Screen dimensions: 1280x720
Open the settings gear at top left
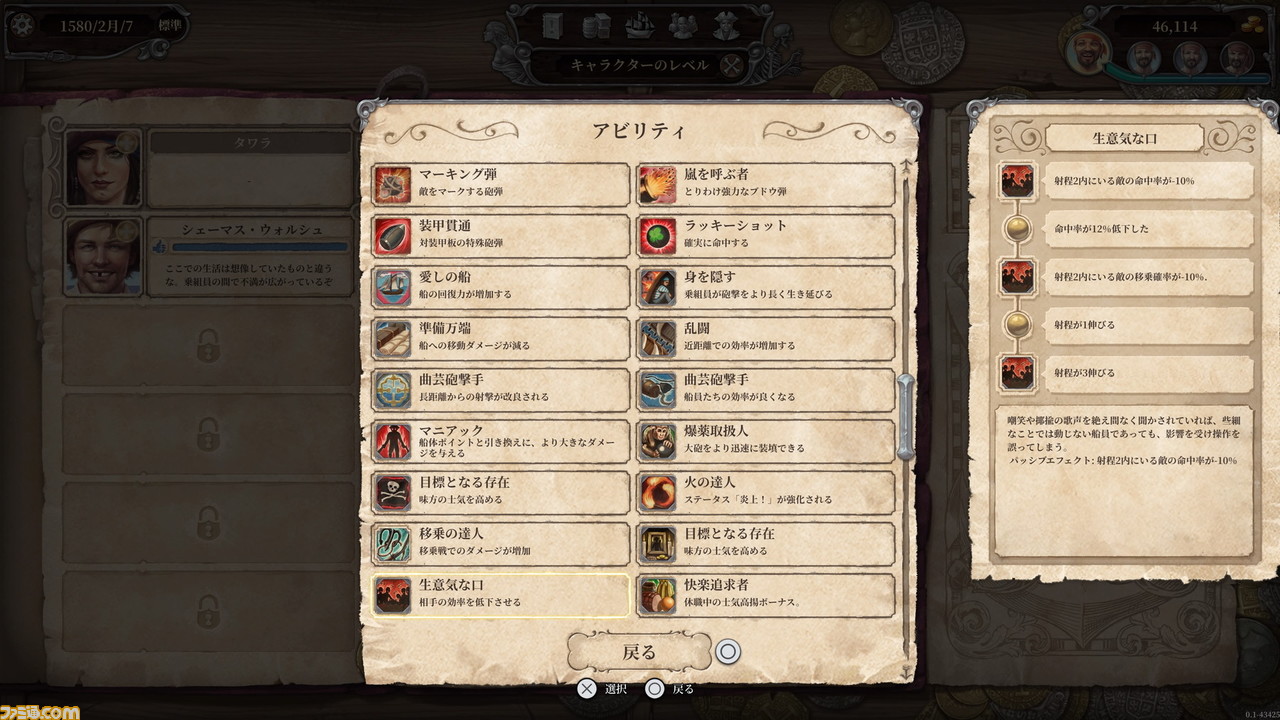(x=23, y=24)
